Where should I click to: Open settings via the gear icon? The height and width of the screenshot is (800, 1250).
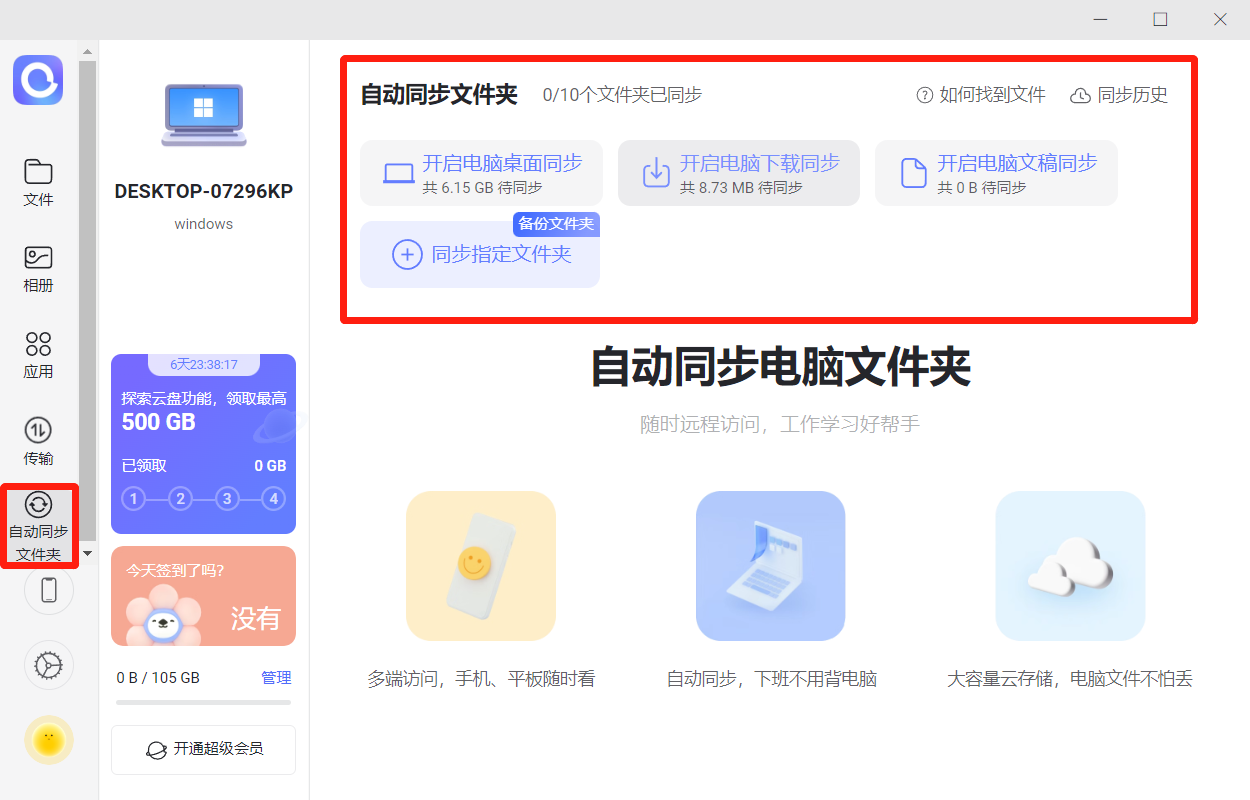pyautogui.click(x=49, y=665)
